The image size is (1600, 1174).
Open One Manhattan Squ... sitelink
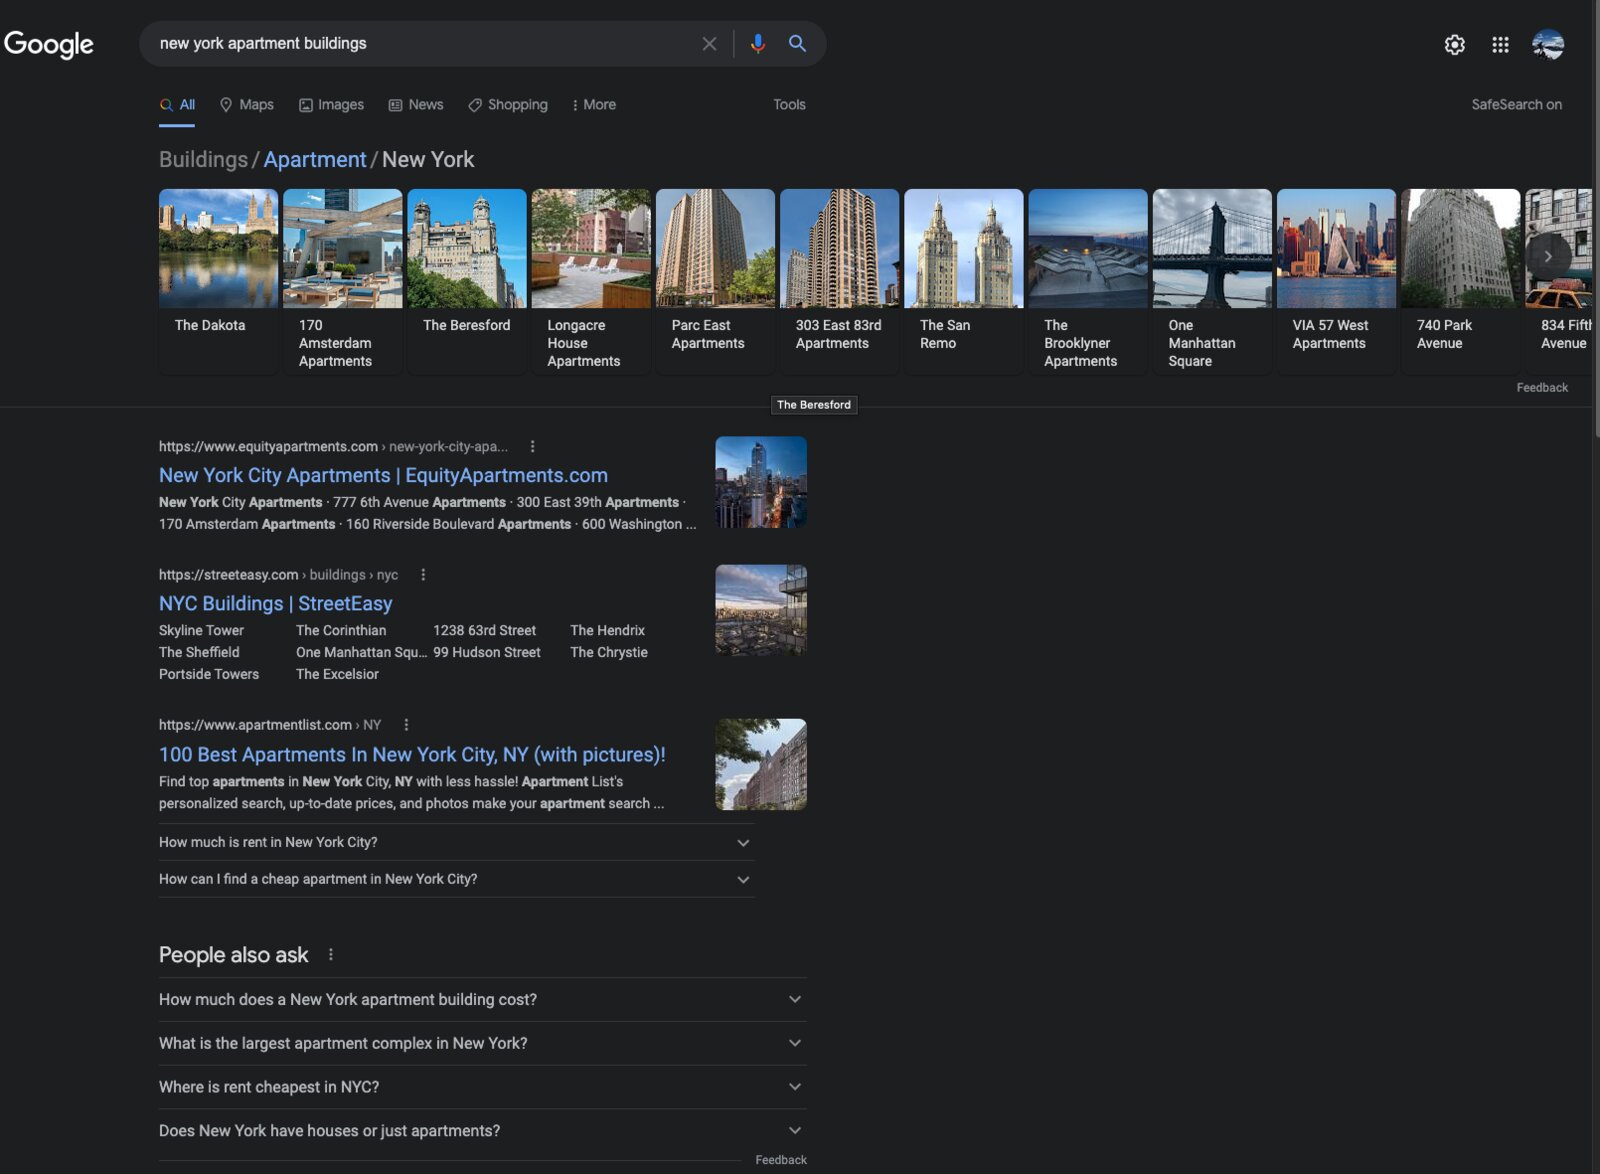[x=361, y=653]
